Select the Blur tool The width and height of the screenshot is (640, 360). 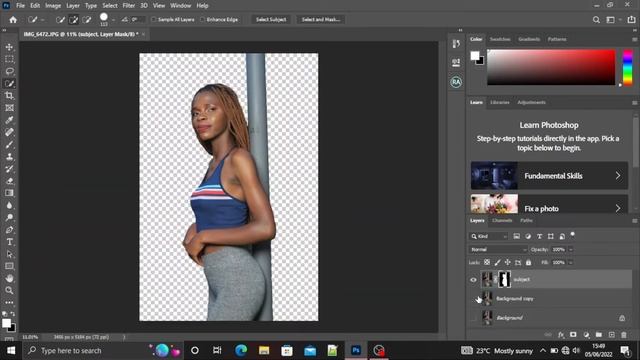9,205
